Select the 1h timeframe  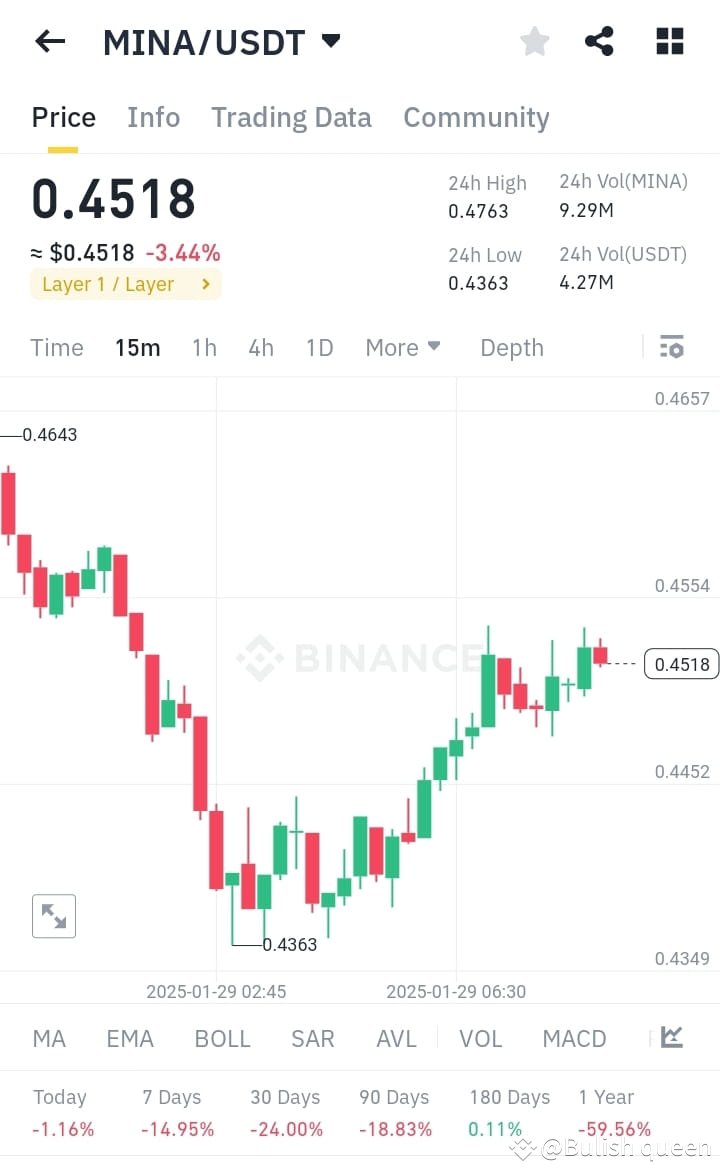tap(203, 347)
